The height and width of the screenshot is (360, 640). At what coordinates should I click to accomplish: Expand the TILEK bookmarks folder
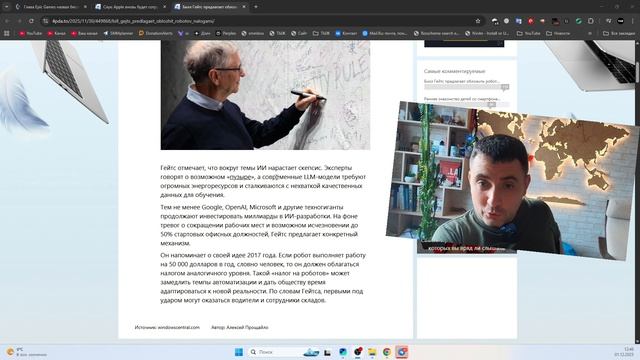click(321, 33)
